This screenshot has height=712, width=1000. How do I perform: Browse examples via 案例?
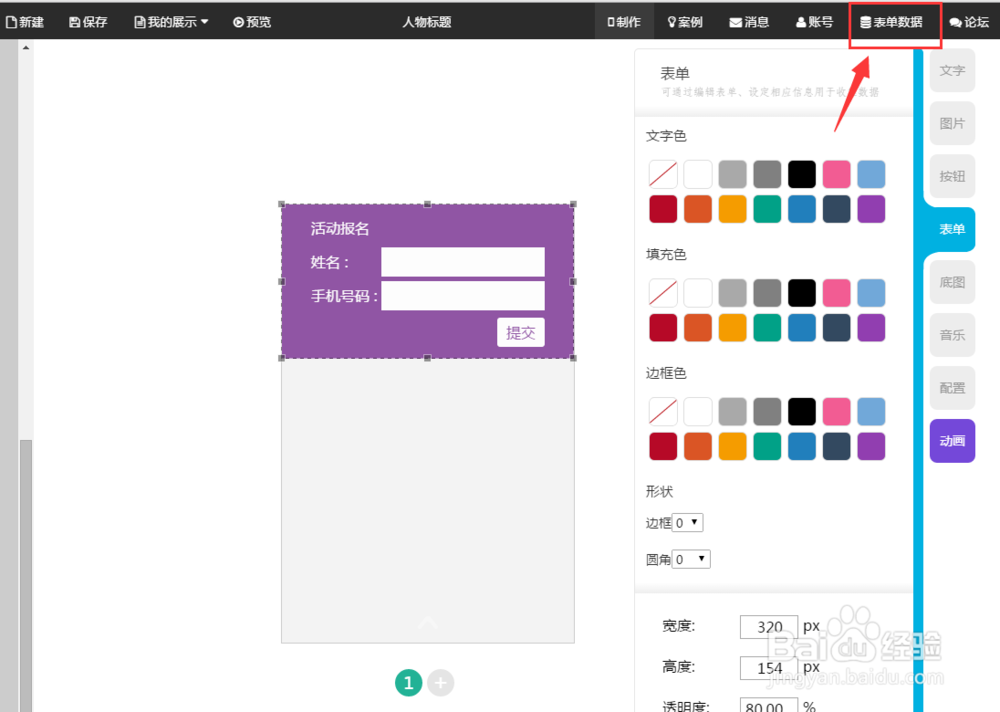click(685, 21)
